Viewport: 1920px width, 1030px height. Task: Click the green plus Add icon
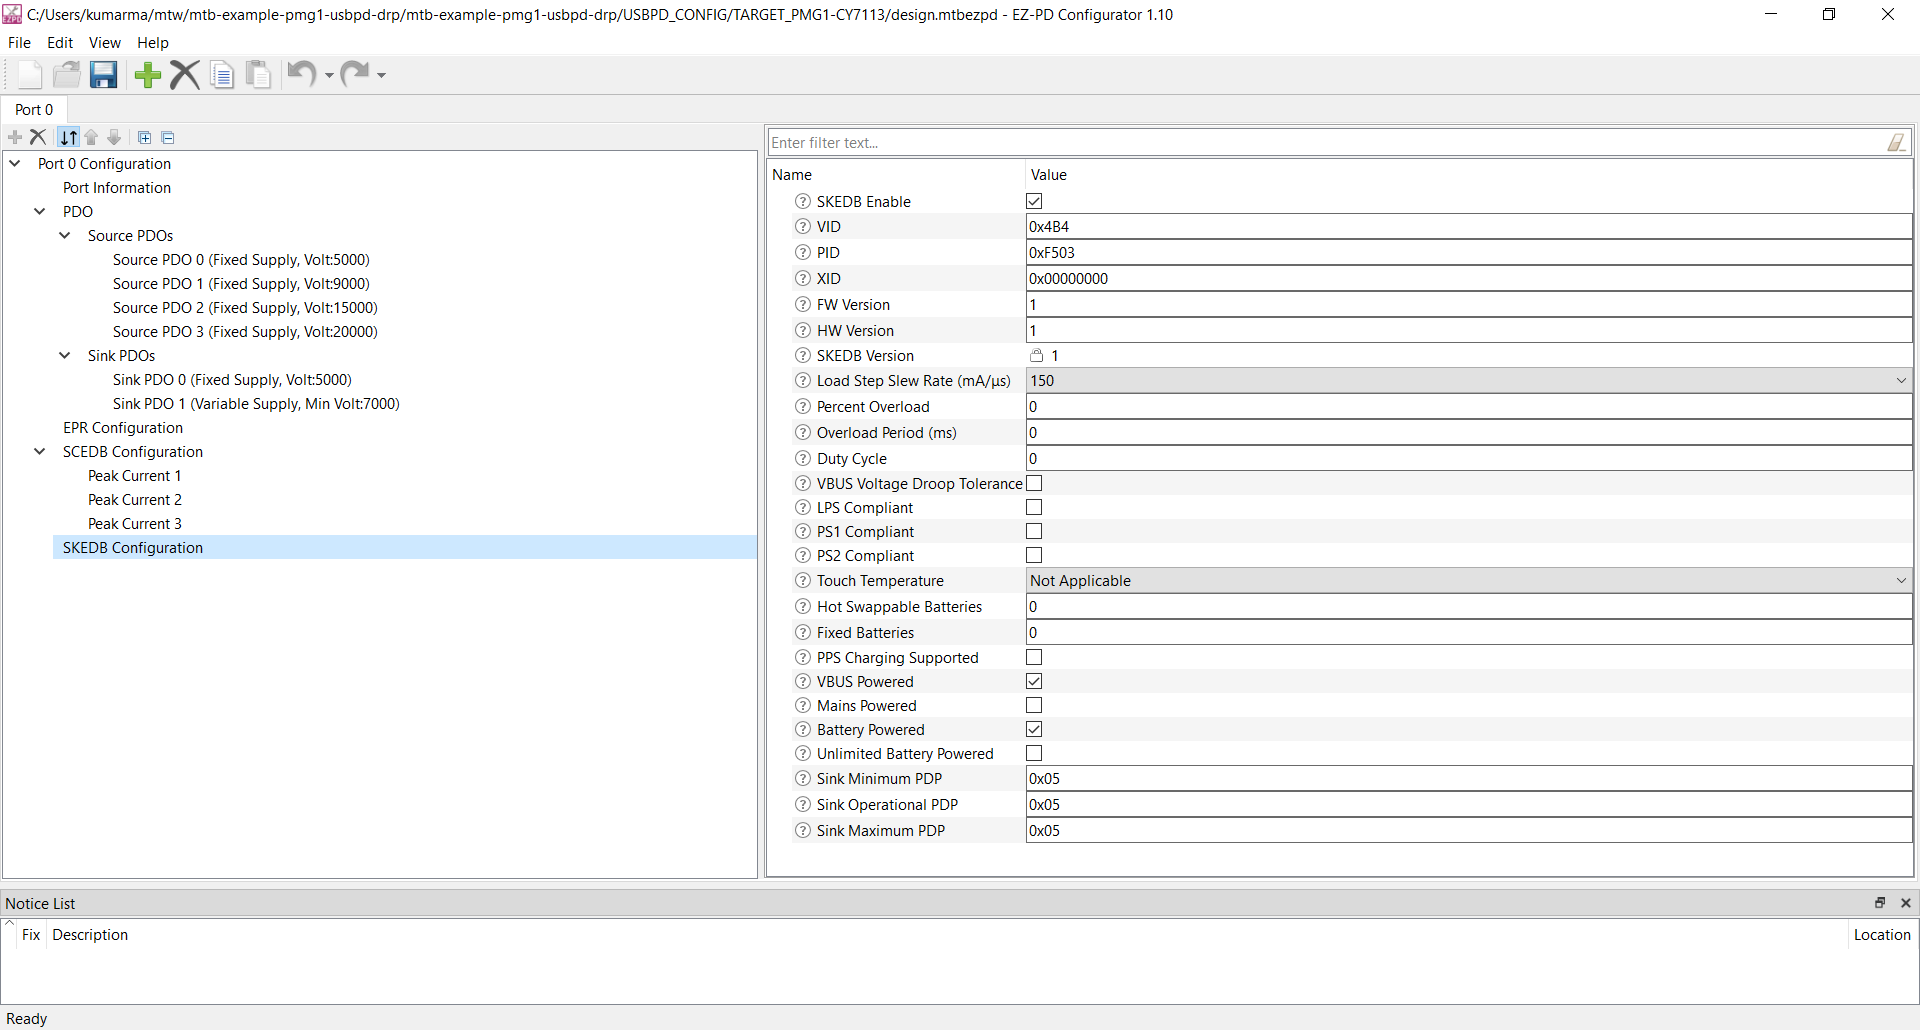148,75
